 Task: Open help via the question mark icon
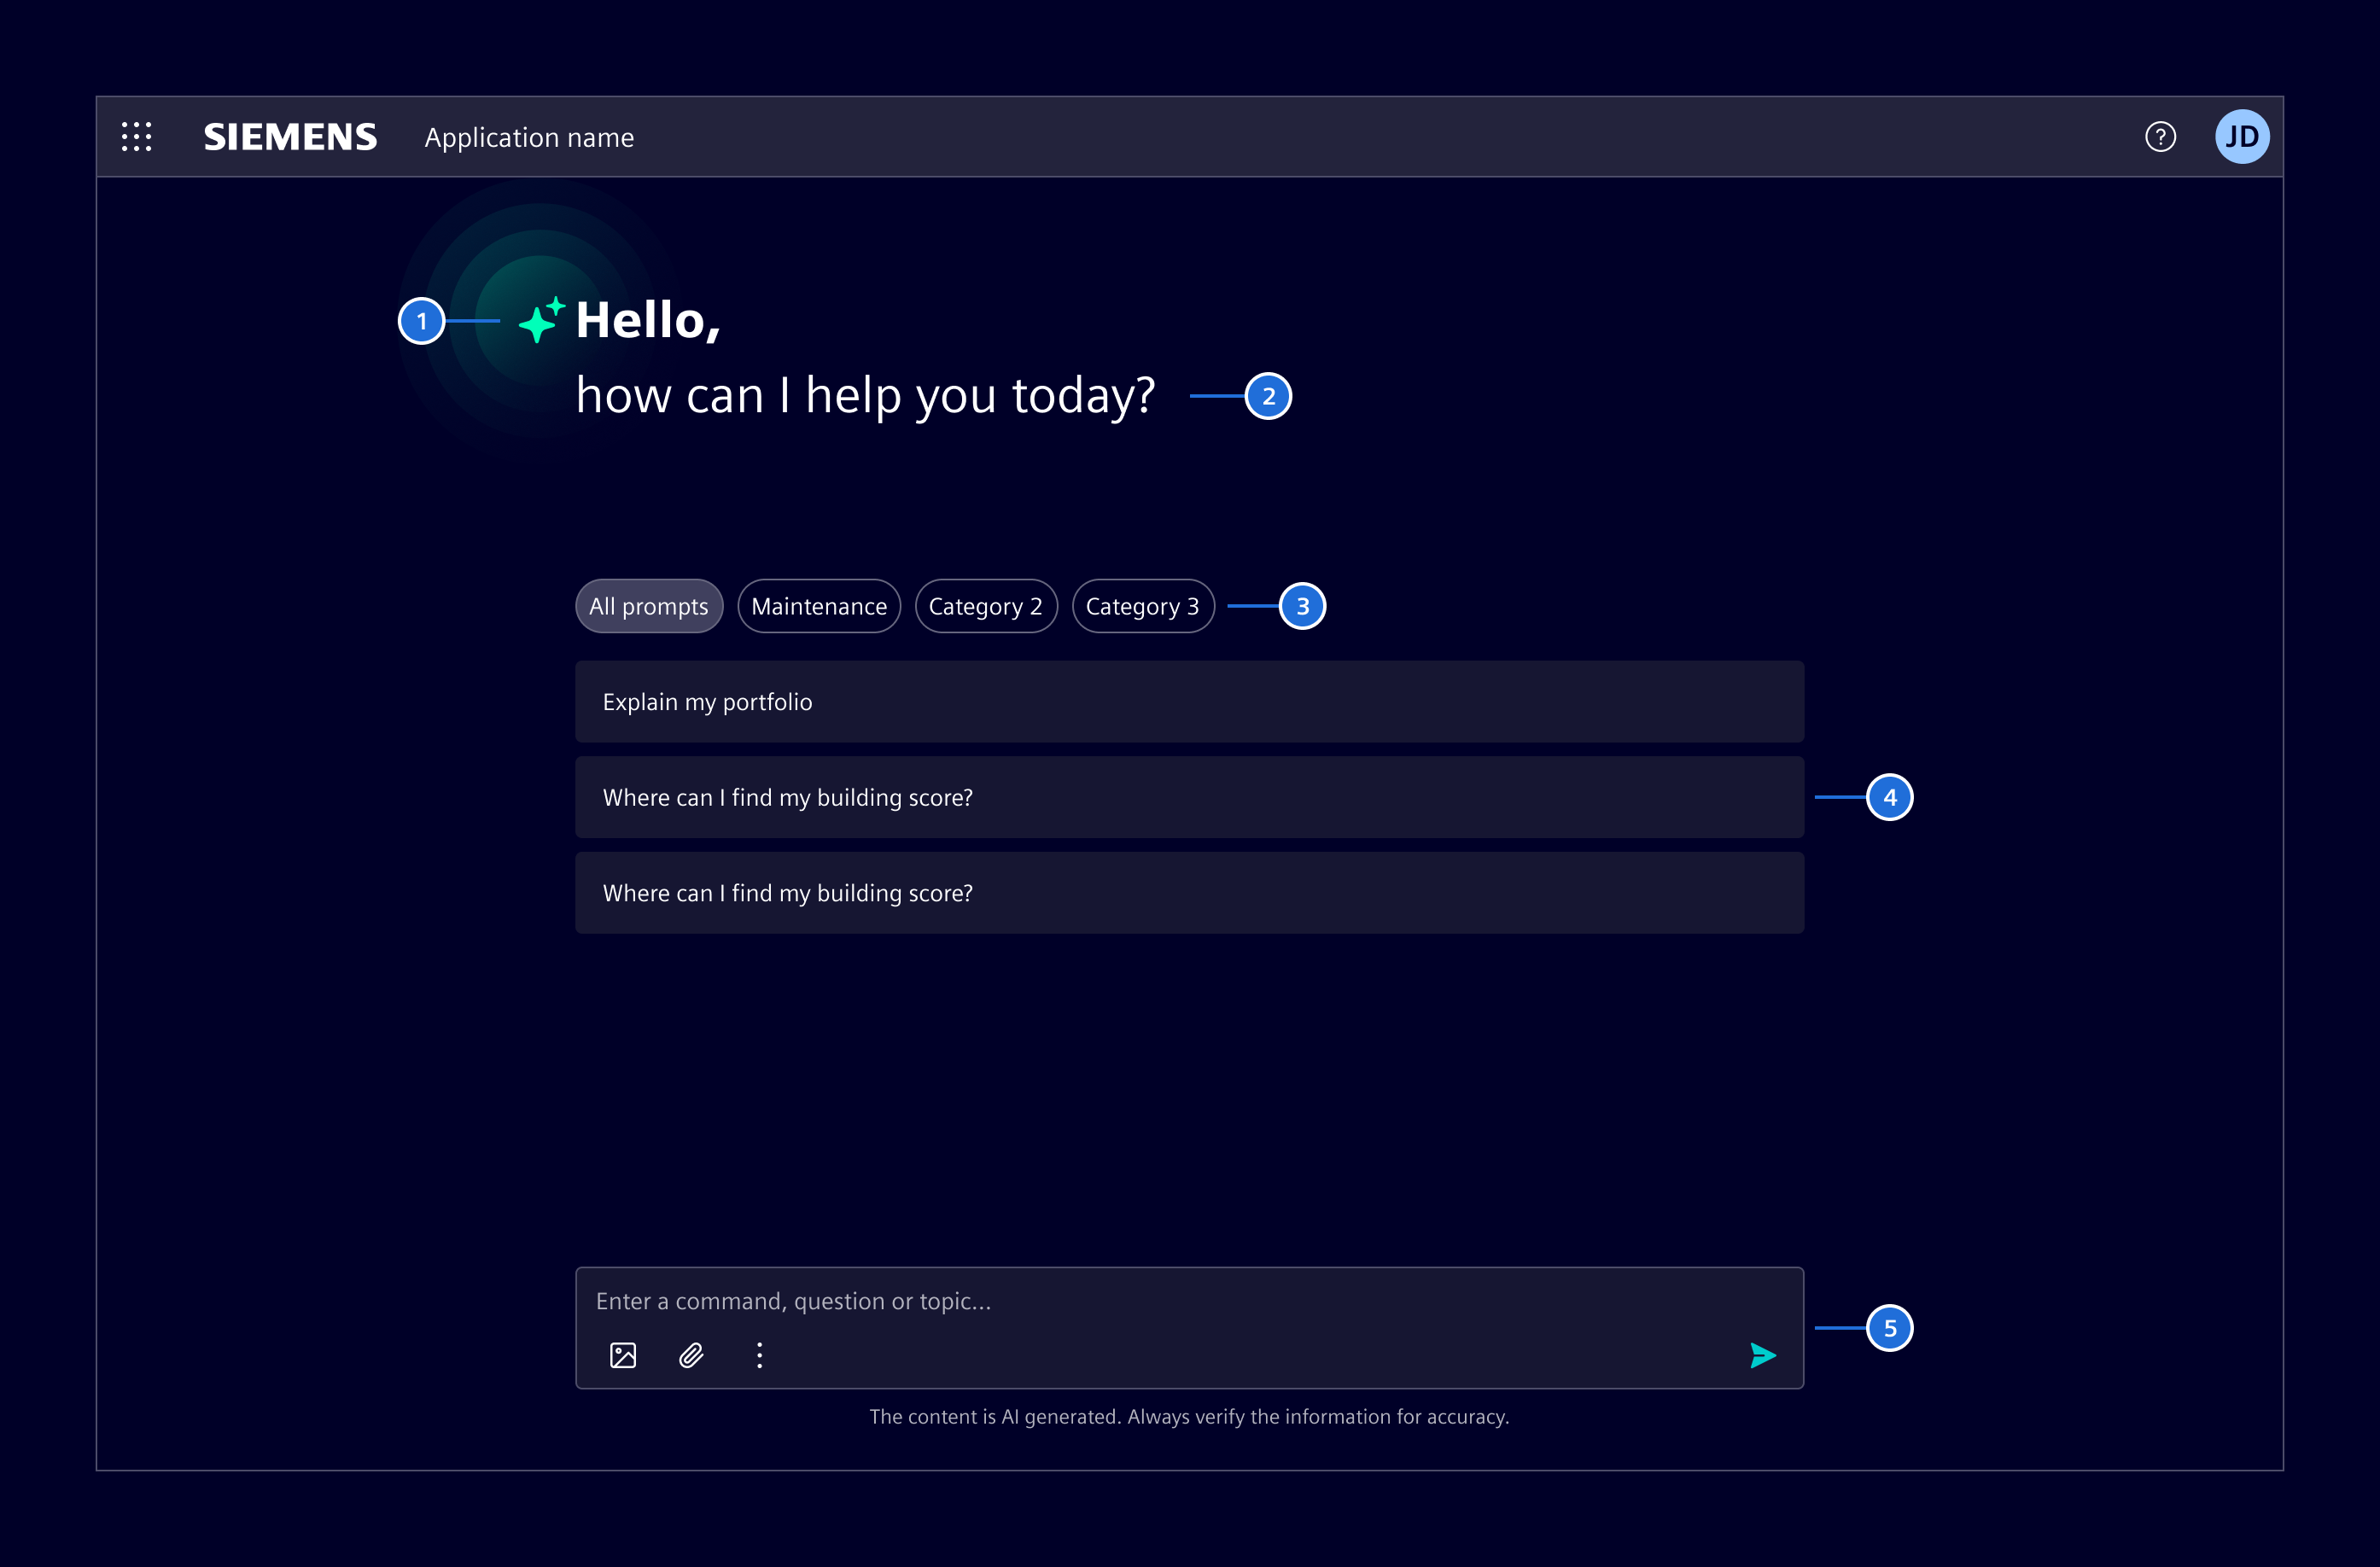pyautogui.click(x=2160, y=137)
